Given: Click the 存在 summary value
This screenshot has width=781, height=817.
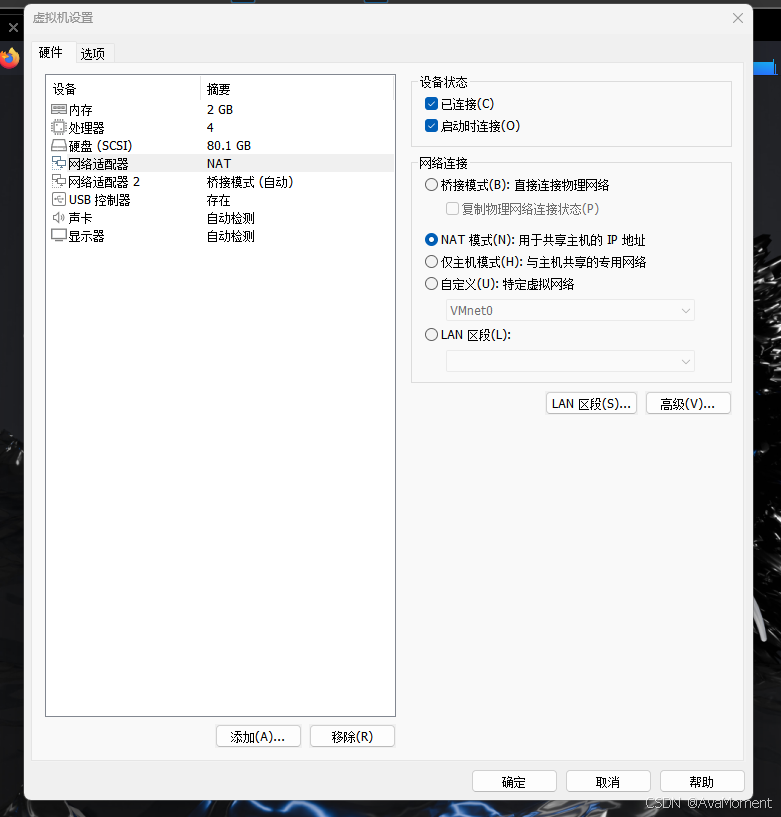Looking at the screenshot, I should [218, 200].
